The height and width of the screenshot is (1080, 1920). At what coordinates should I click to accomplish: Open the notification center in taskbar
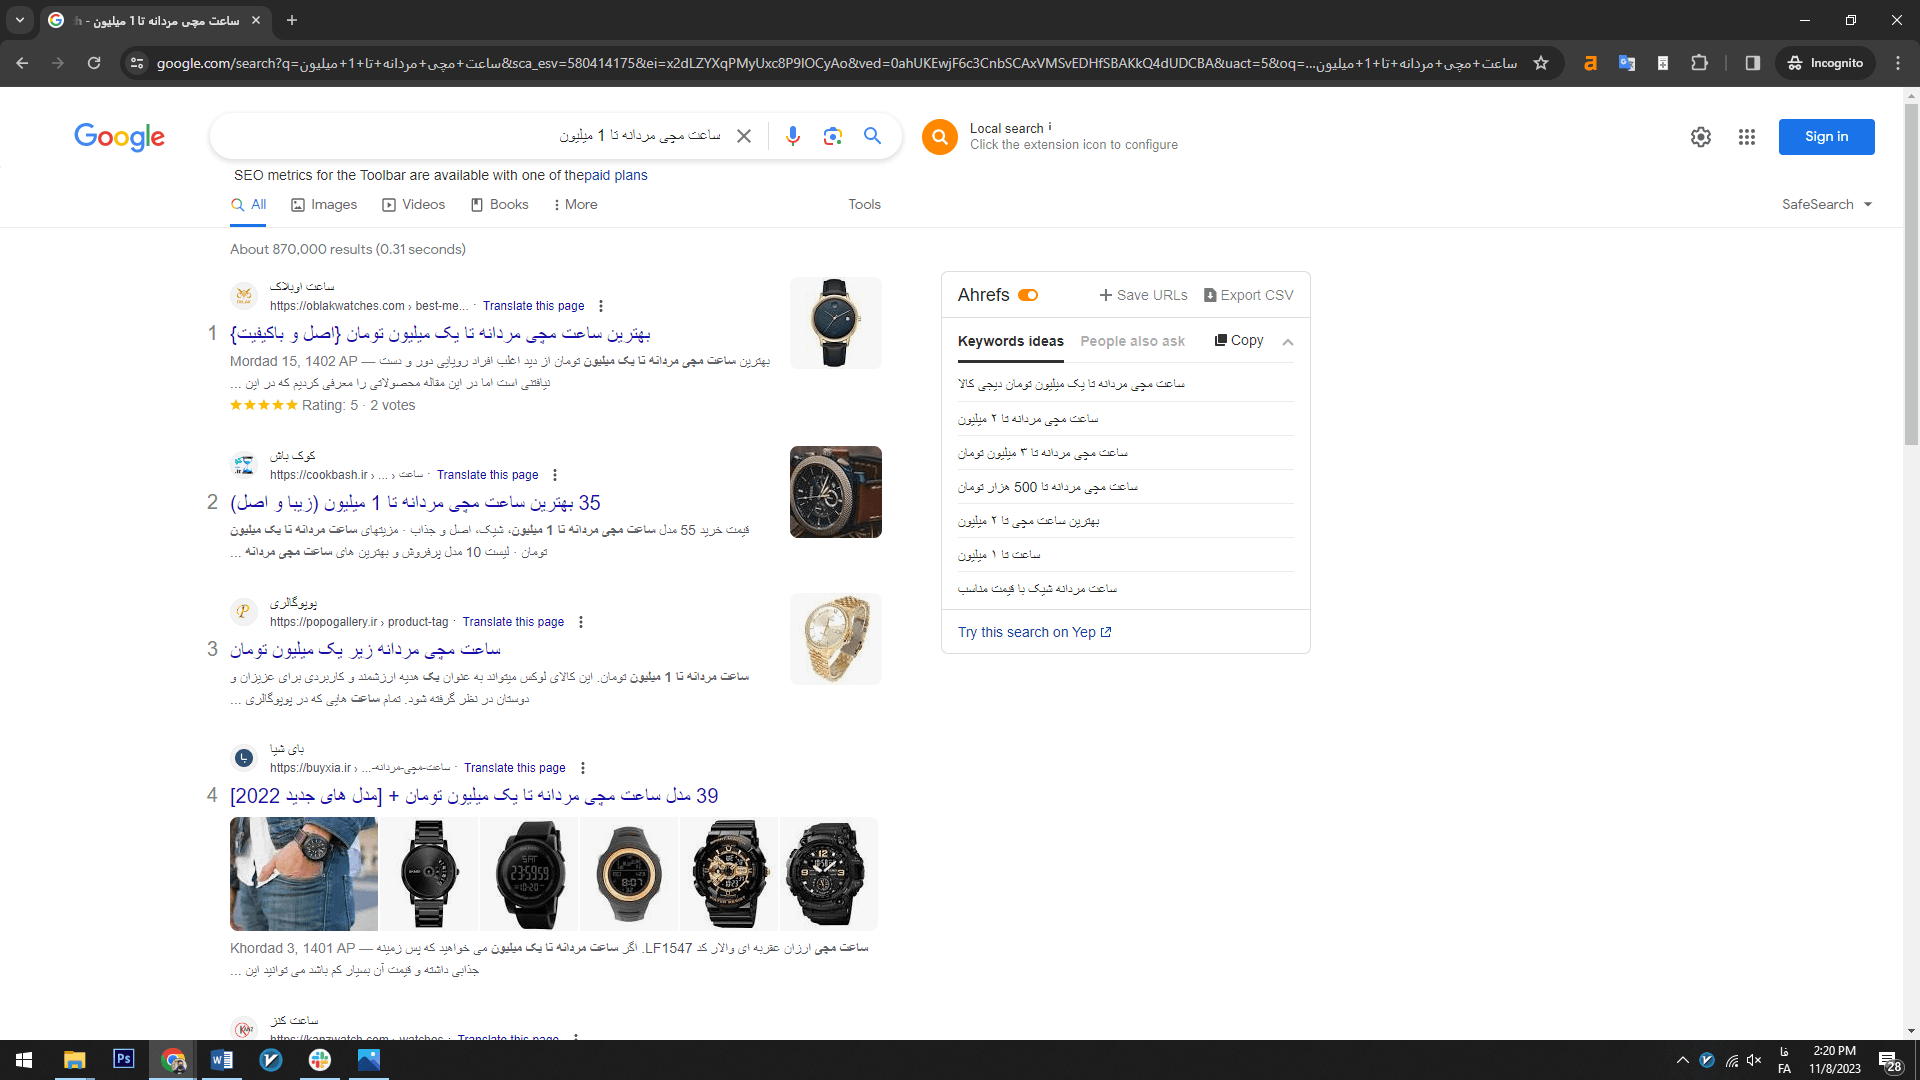(x=1889, y=1060)
